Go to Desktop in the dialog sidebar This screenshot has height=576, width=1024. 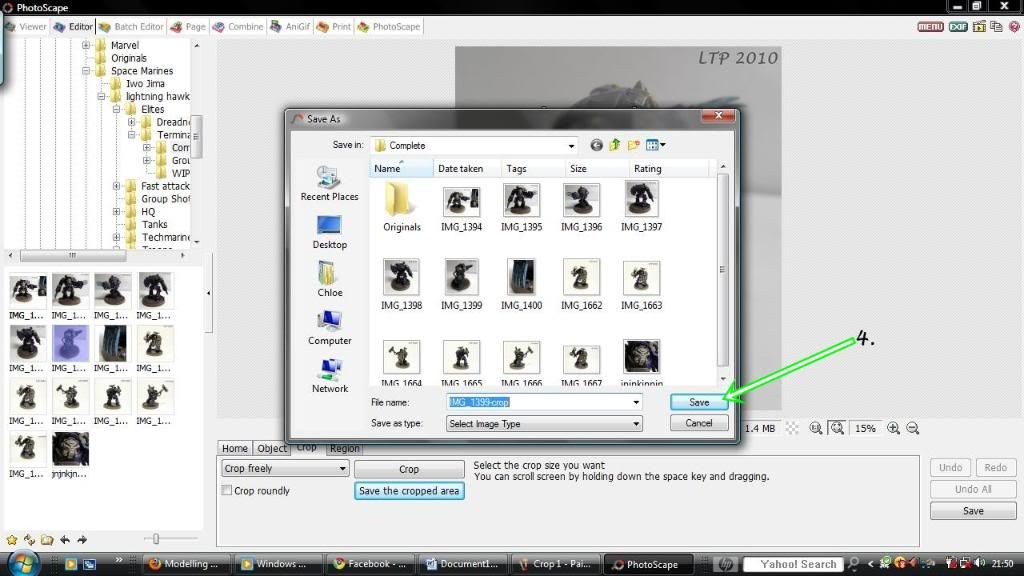pos(329,232)
